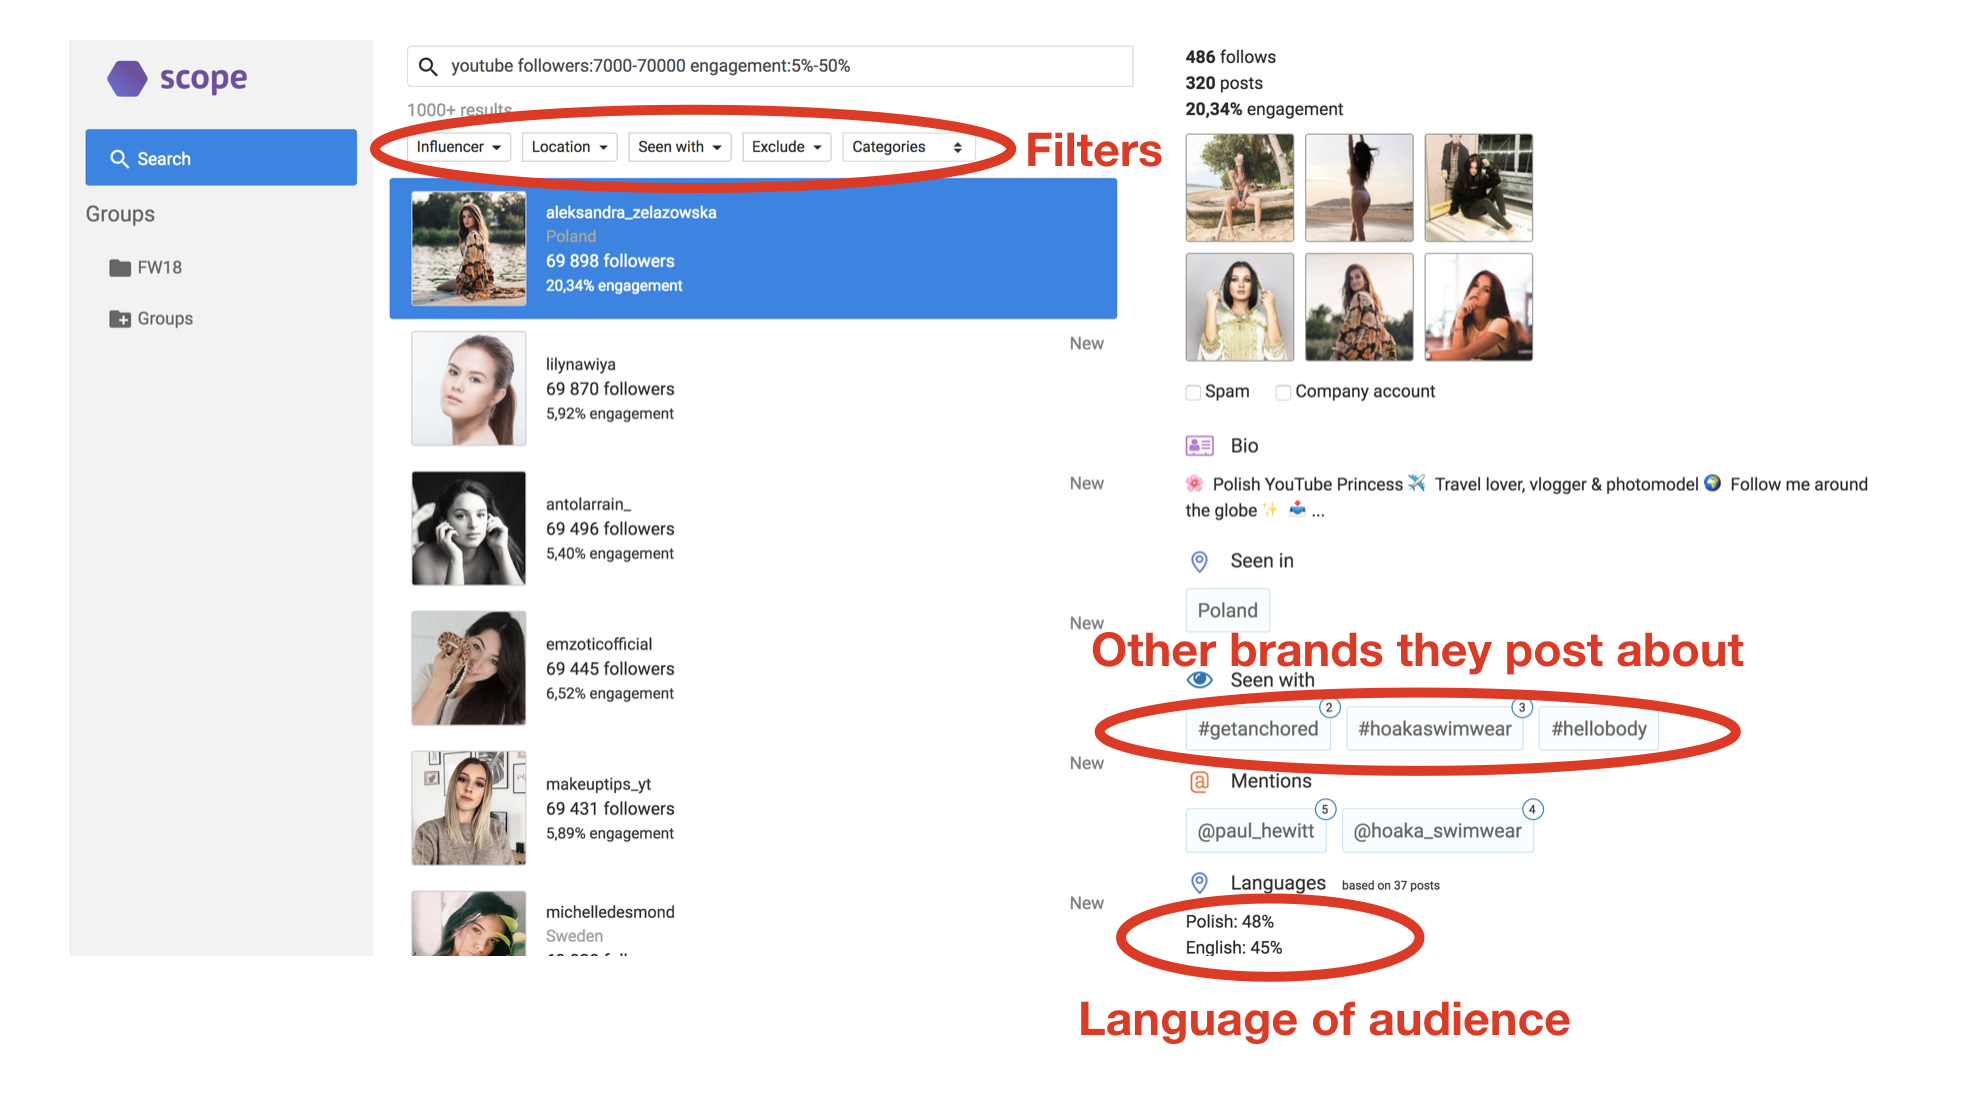The width and height of the screenshot is (1962, 1096).
Task: Click the add Groups folder icon
Action: click(x=120, y=318)
